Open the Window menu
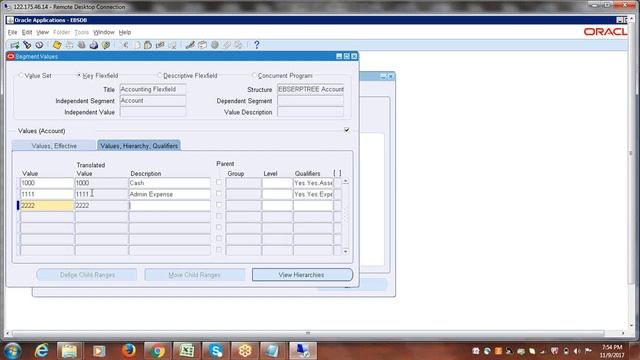Viewport: 640px width, 360px height. click(104, 32)
